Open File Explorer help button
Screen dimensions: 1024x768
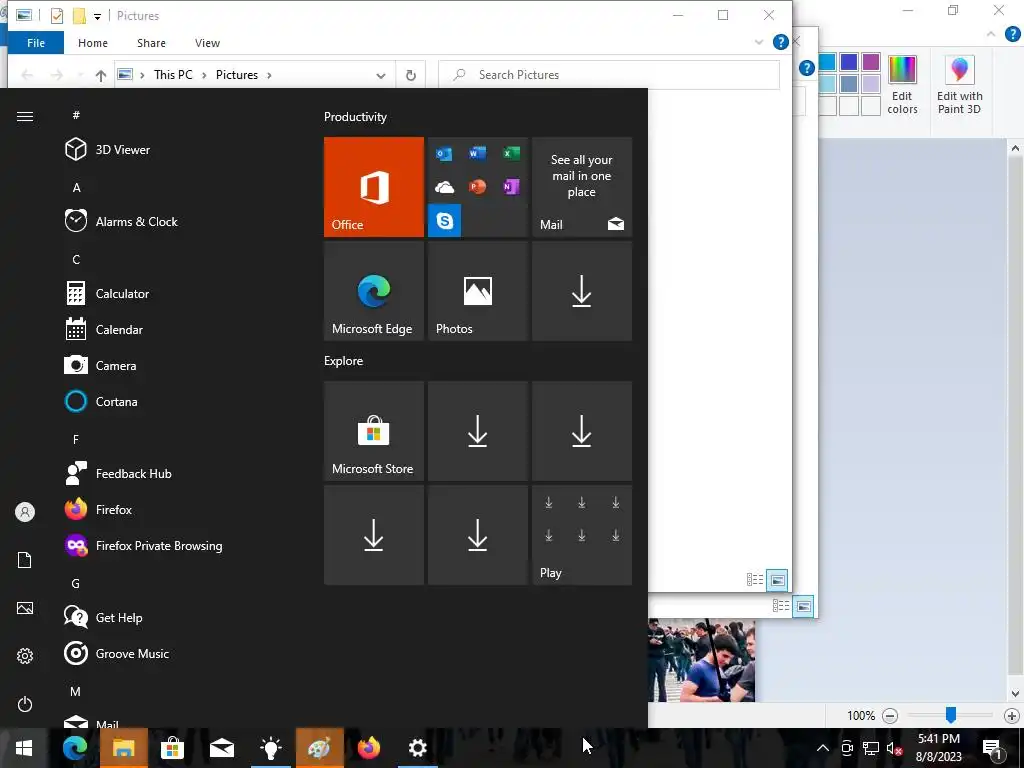[x=780, y=42]
